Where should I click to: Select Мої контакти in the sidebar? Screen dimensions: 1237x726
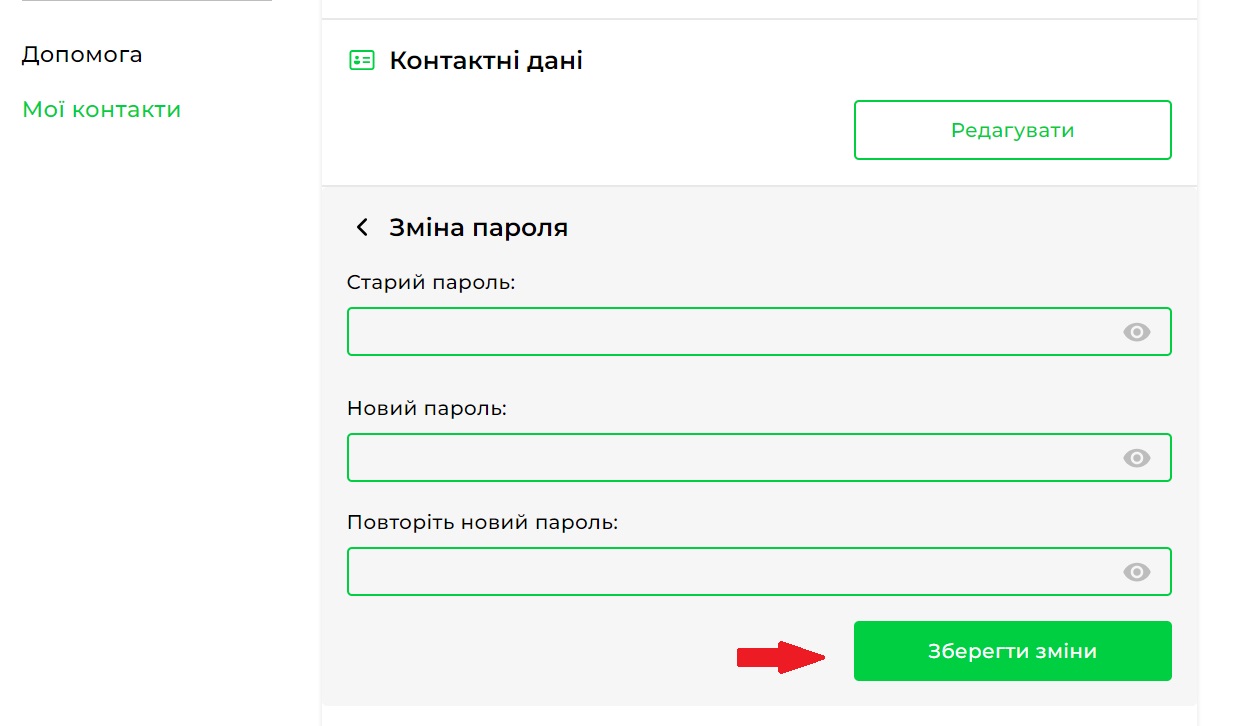point(101,110)
